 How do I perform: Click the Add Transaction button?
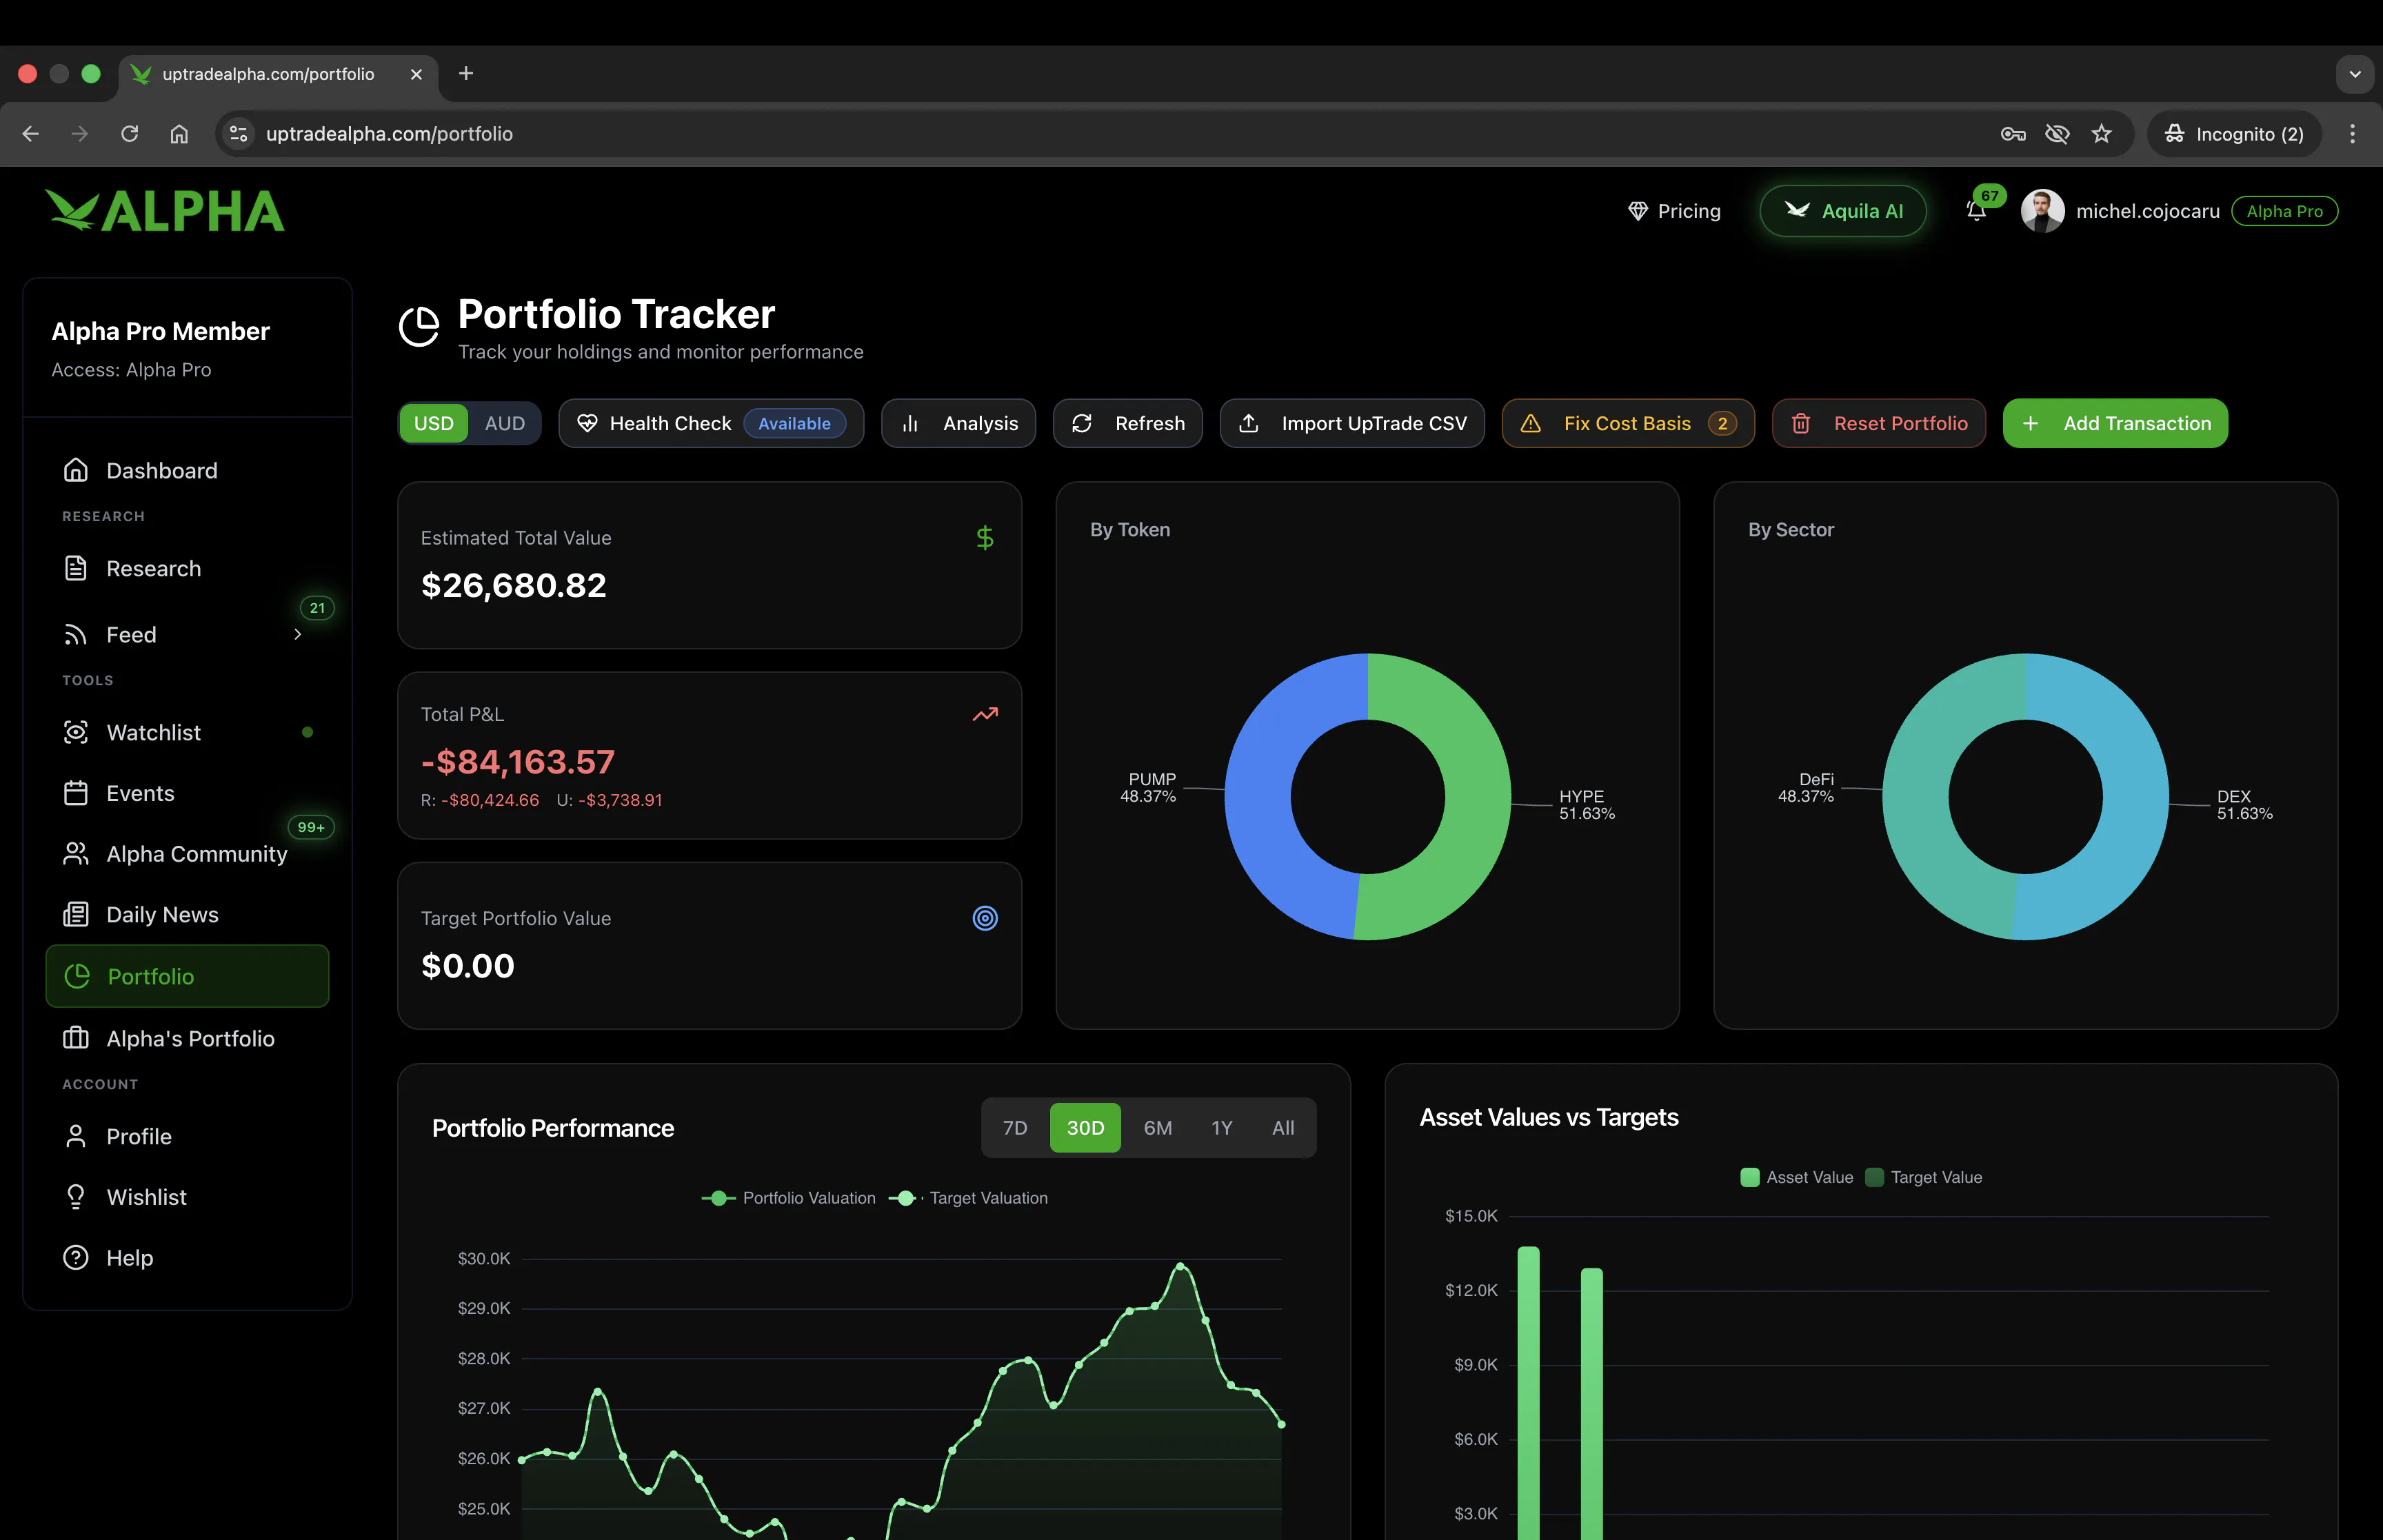2115,423
